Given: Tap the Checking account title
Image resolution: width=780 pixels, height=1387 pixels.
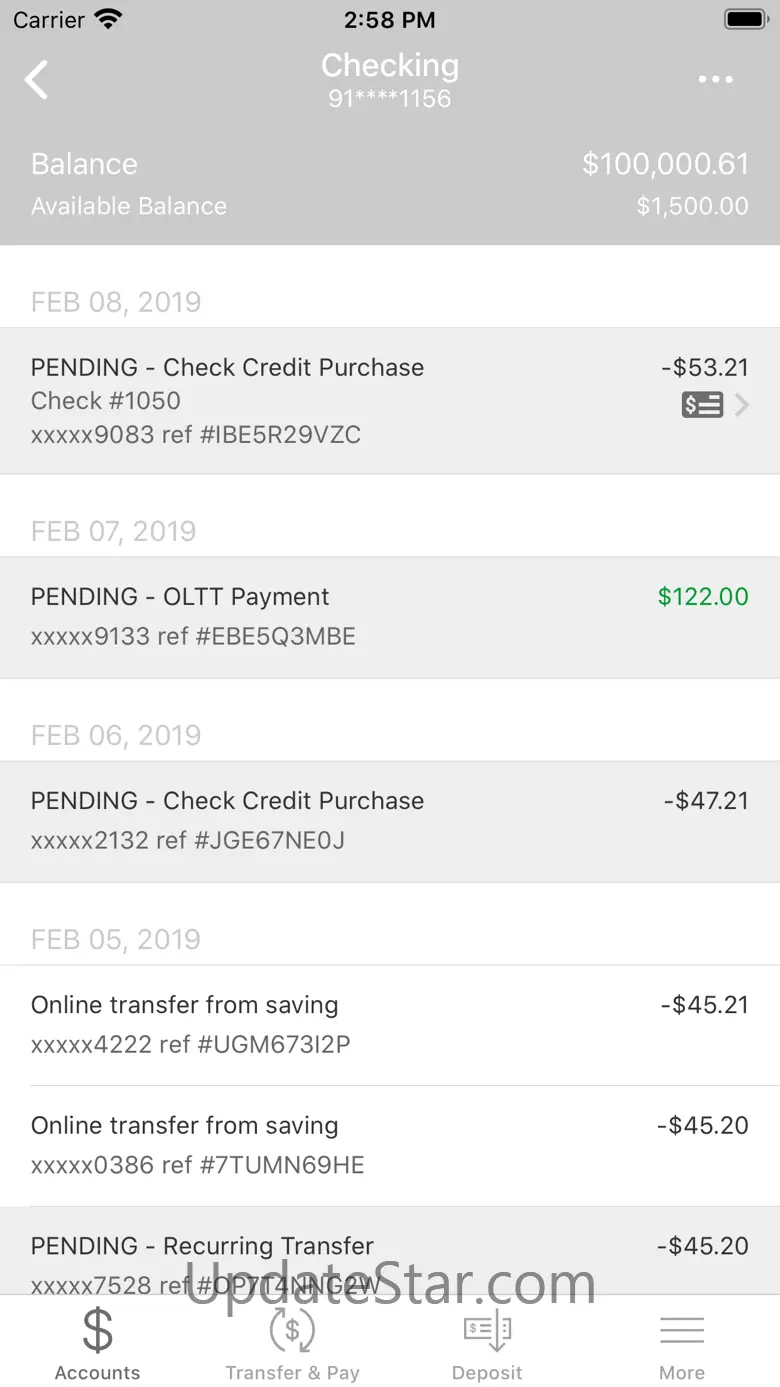Looking at the screenshot, I should (x=390, y=66).
